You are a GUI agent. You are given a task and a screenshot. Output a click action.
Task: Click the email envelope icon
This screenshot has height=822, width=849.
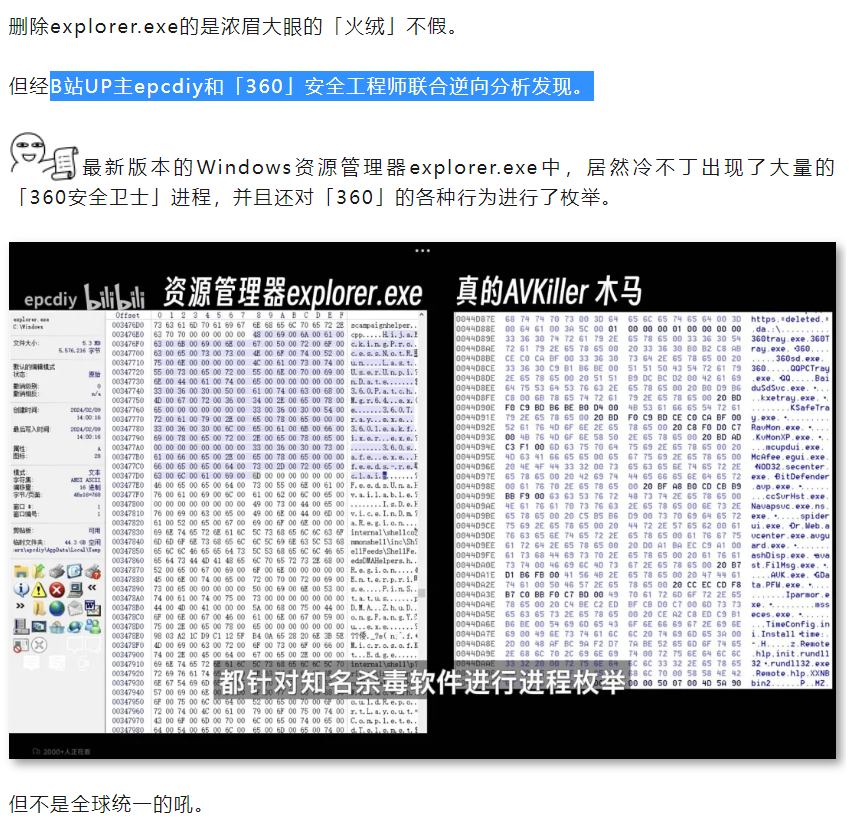pyautogui.click(x=75, y=606)
